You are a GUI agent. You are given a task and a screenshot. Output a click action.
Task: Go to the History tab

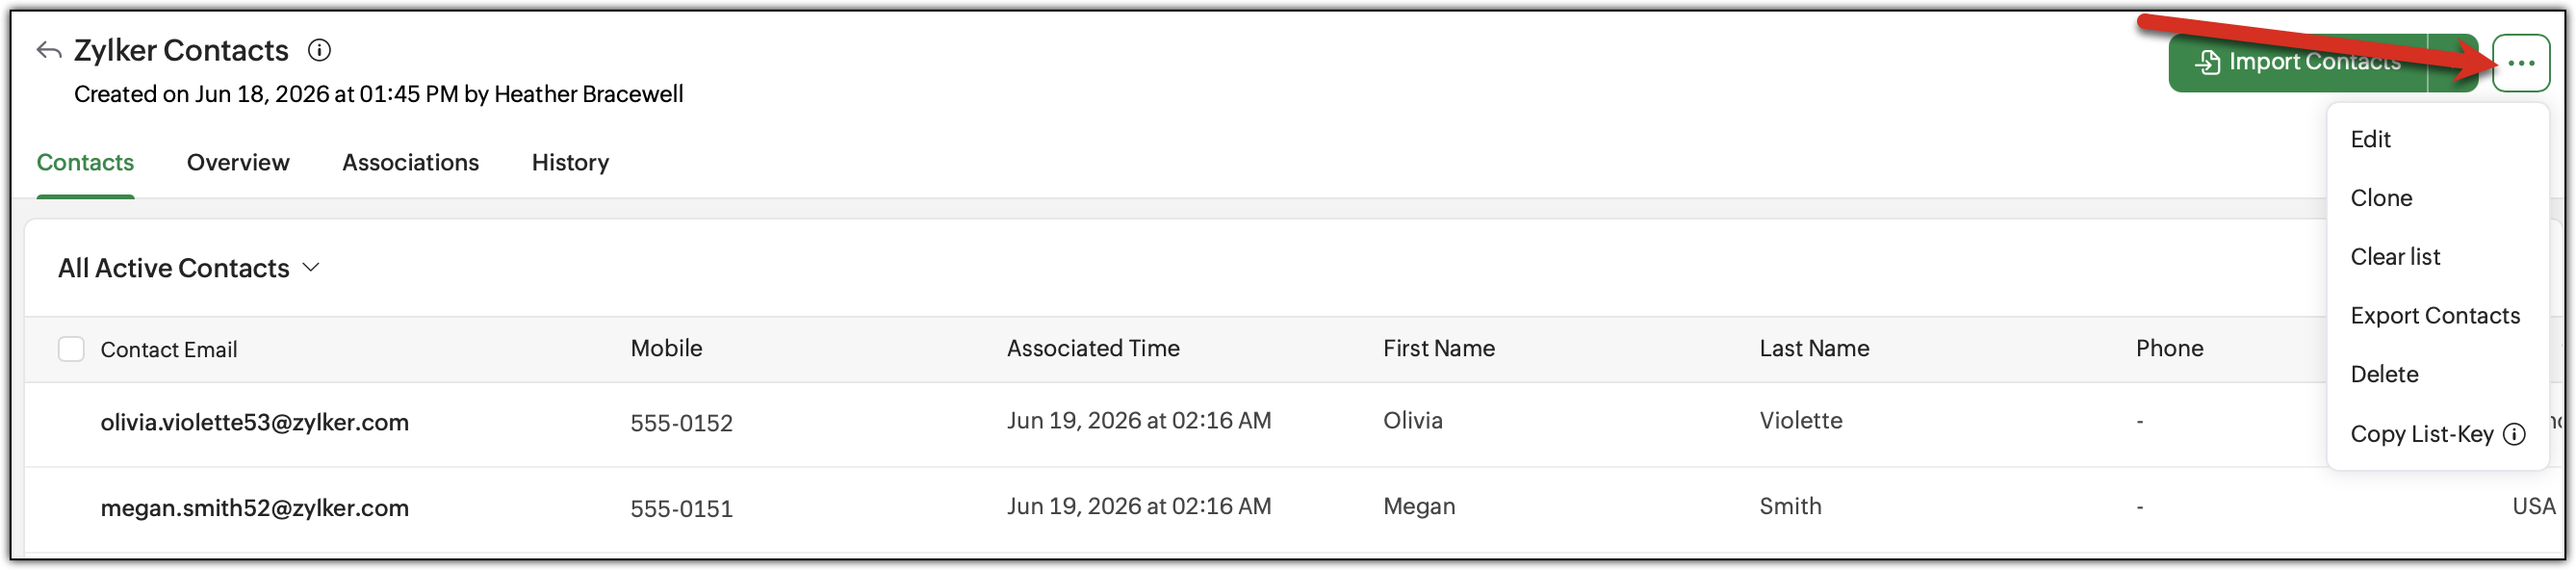pyautogui.click(x=570, y=162)
